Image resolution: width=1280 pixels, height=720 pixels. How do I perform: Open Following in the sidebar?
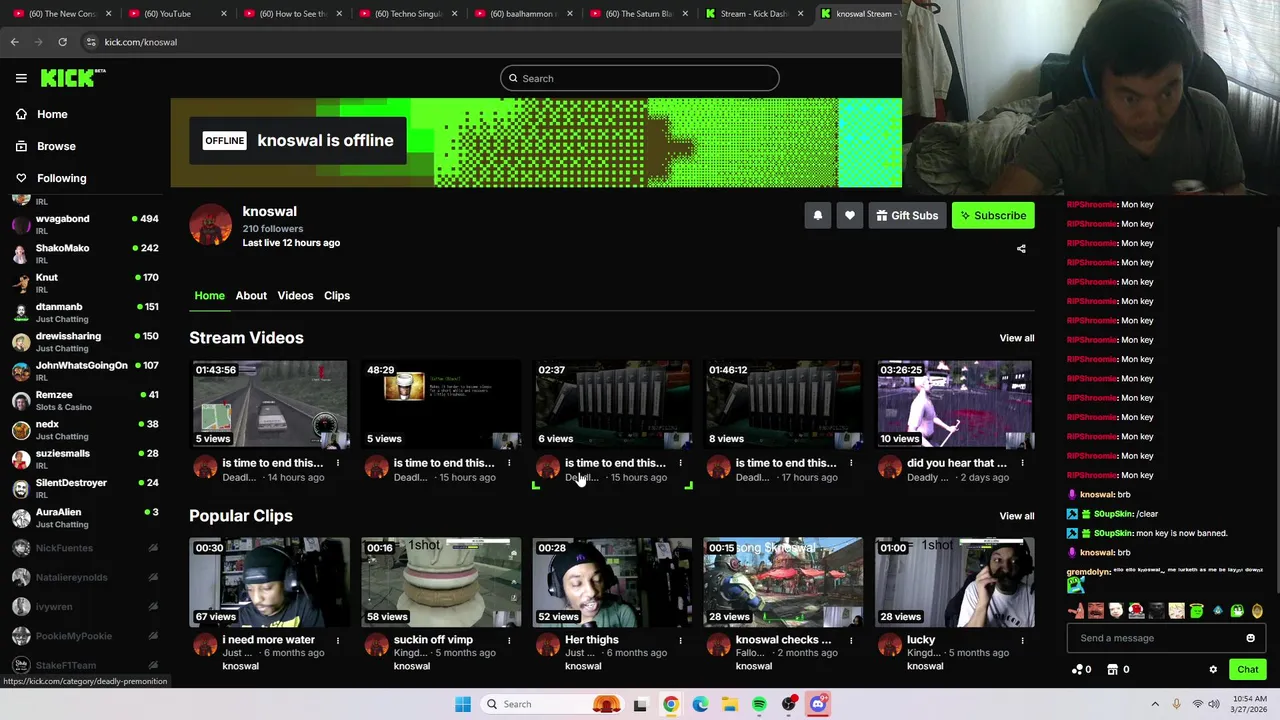coord(50,178)
